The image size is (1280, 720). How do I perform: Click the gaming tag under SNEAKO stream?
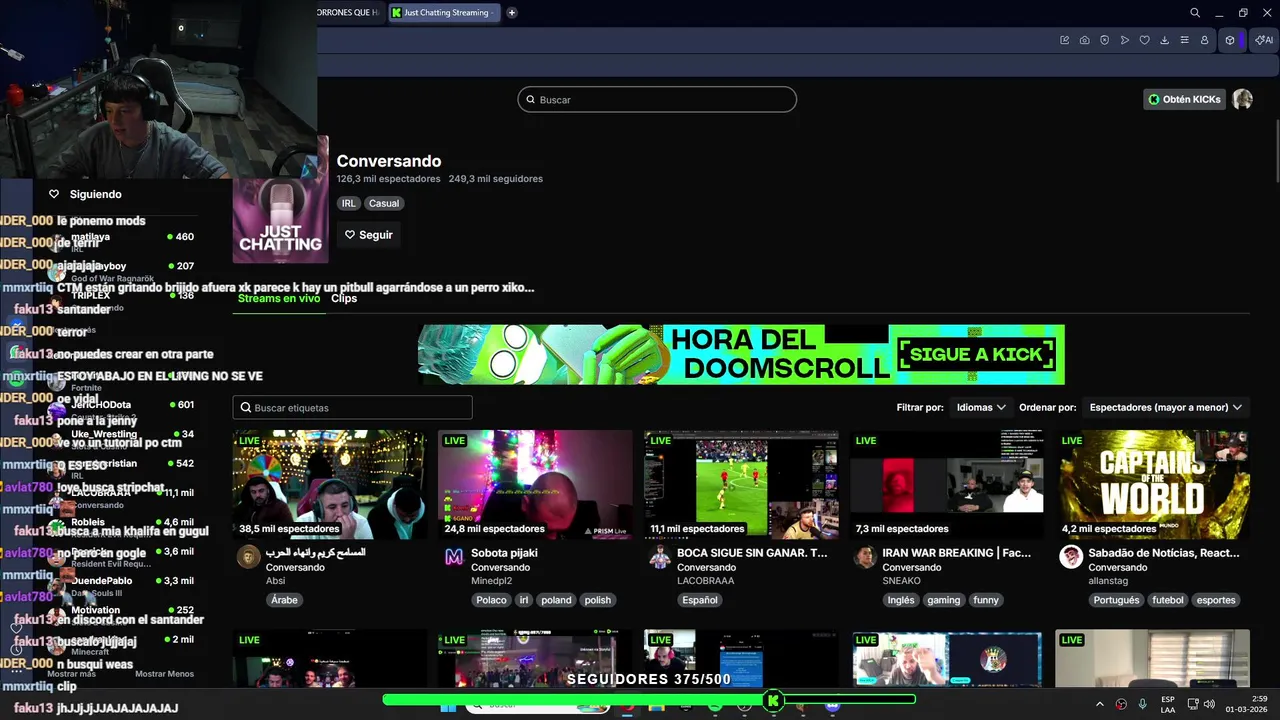pos(943,600)
